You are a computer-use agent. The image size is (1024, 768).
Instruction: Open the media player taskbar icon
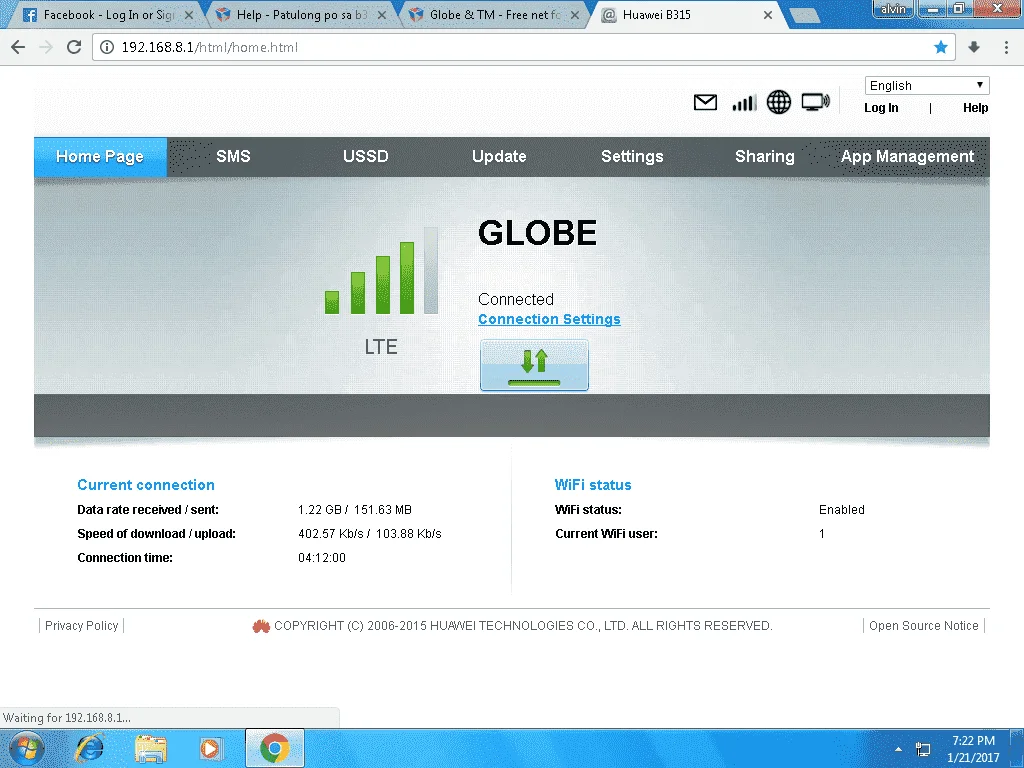click(x=210, y=748)
